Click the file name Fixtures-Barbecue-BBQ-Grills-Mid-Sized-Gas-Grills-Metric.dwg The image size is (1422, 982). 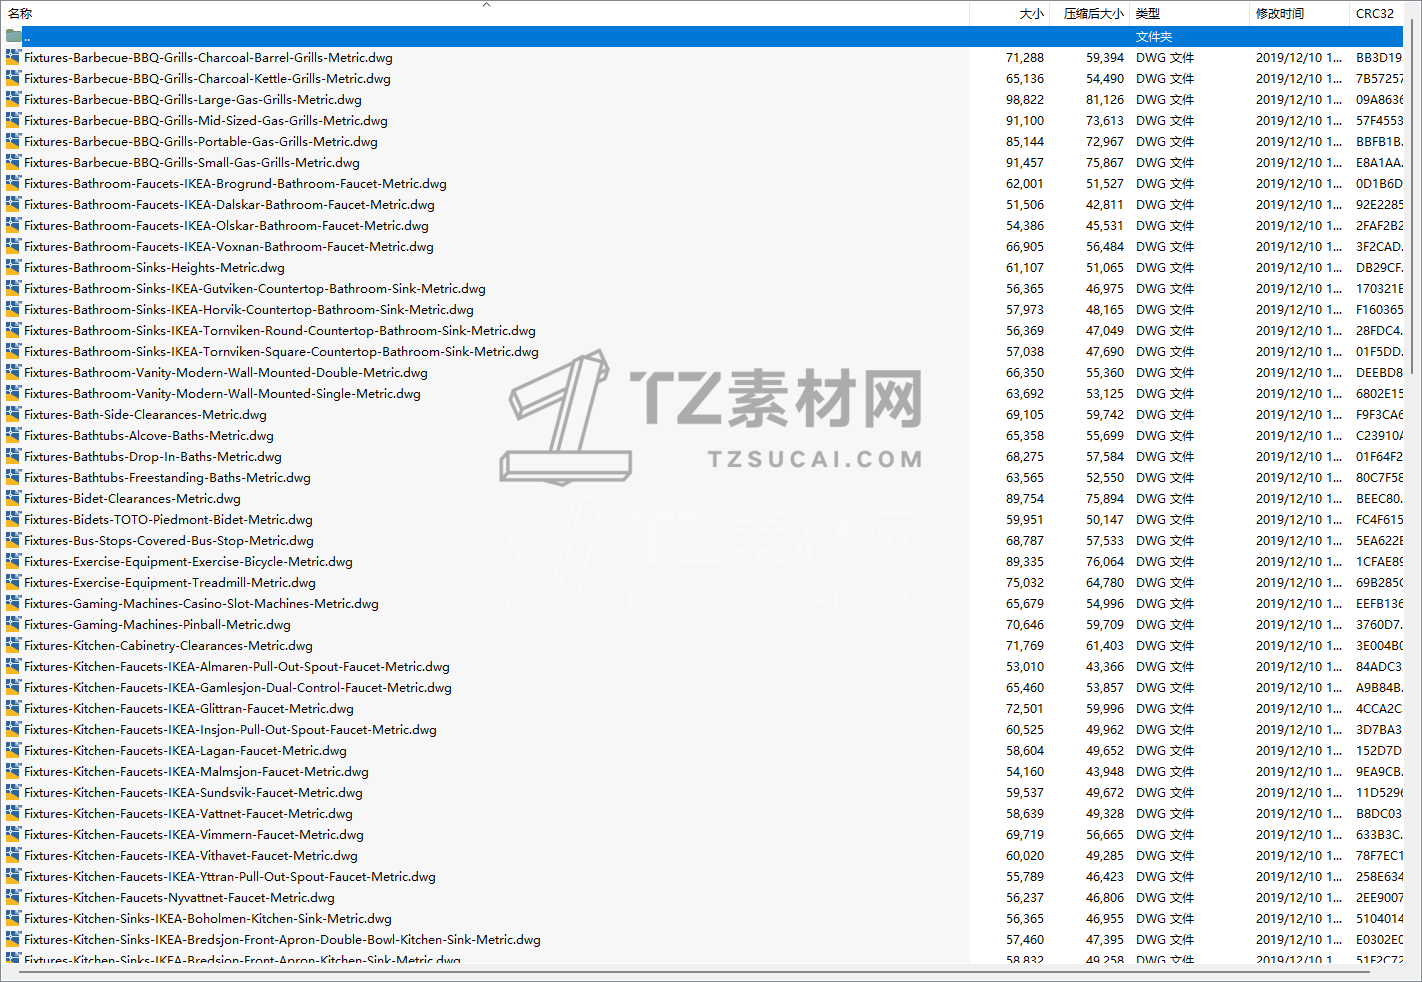coord(206,120)
